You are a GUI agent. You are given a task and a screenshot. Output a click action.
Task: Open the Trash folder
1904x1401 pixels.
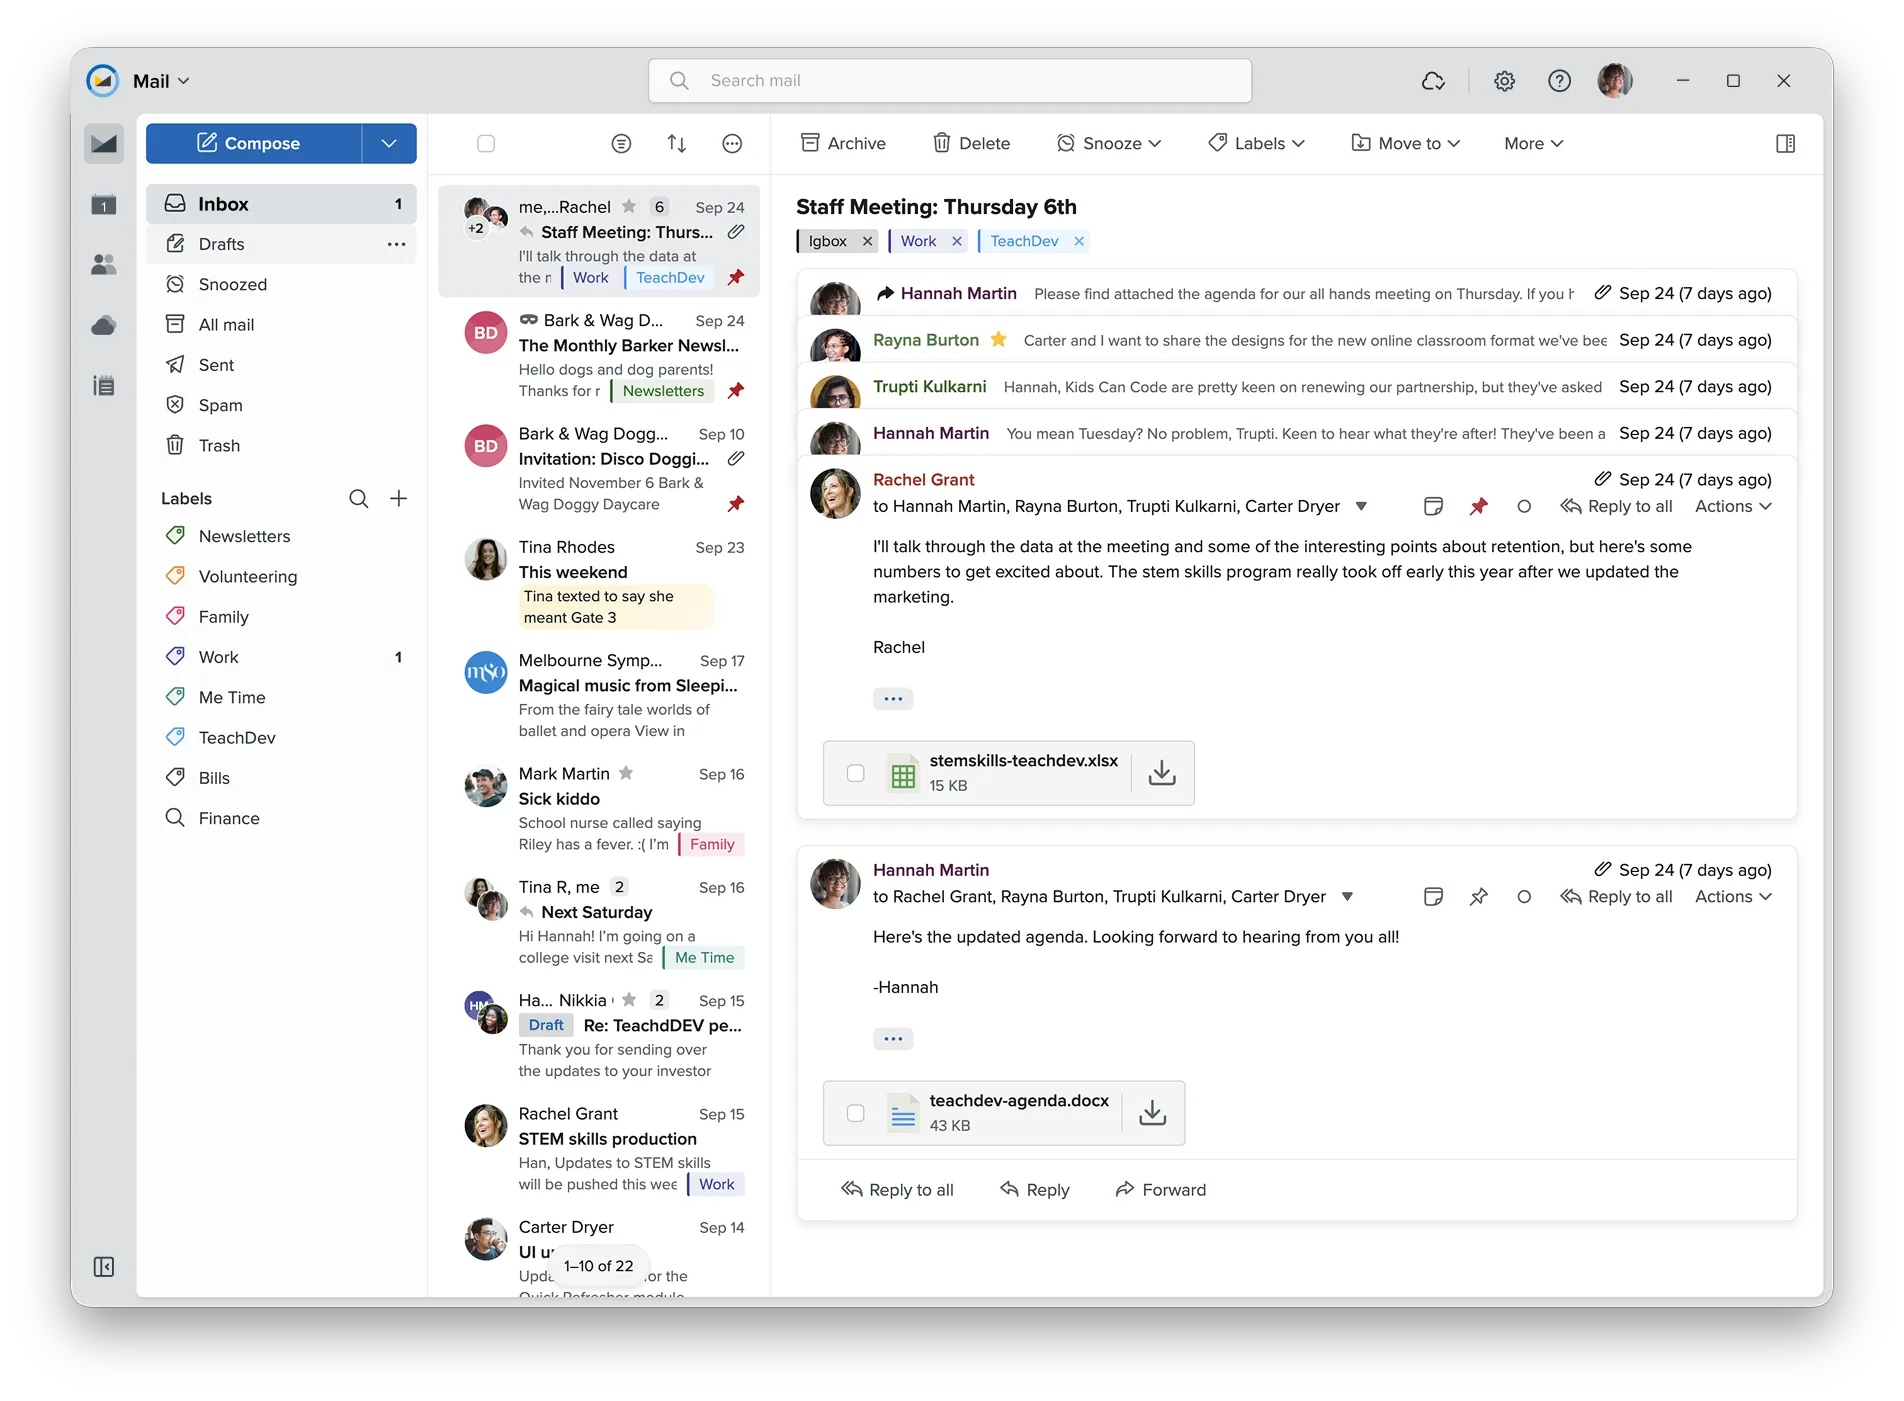pos(281,445)
